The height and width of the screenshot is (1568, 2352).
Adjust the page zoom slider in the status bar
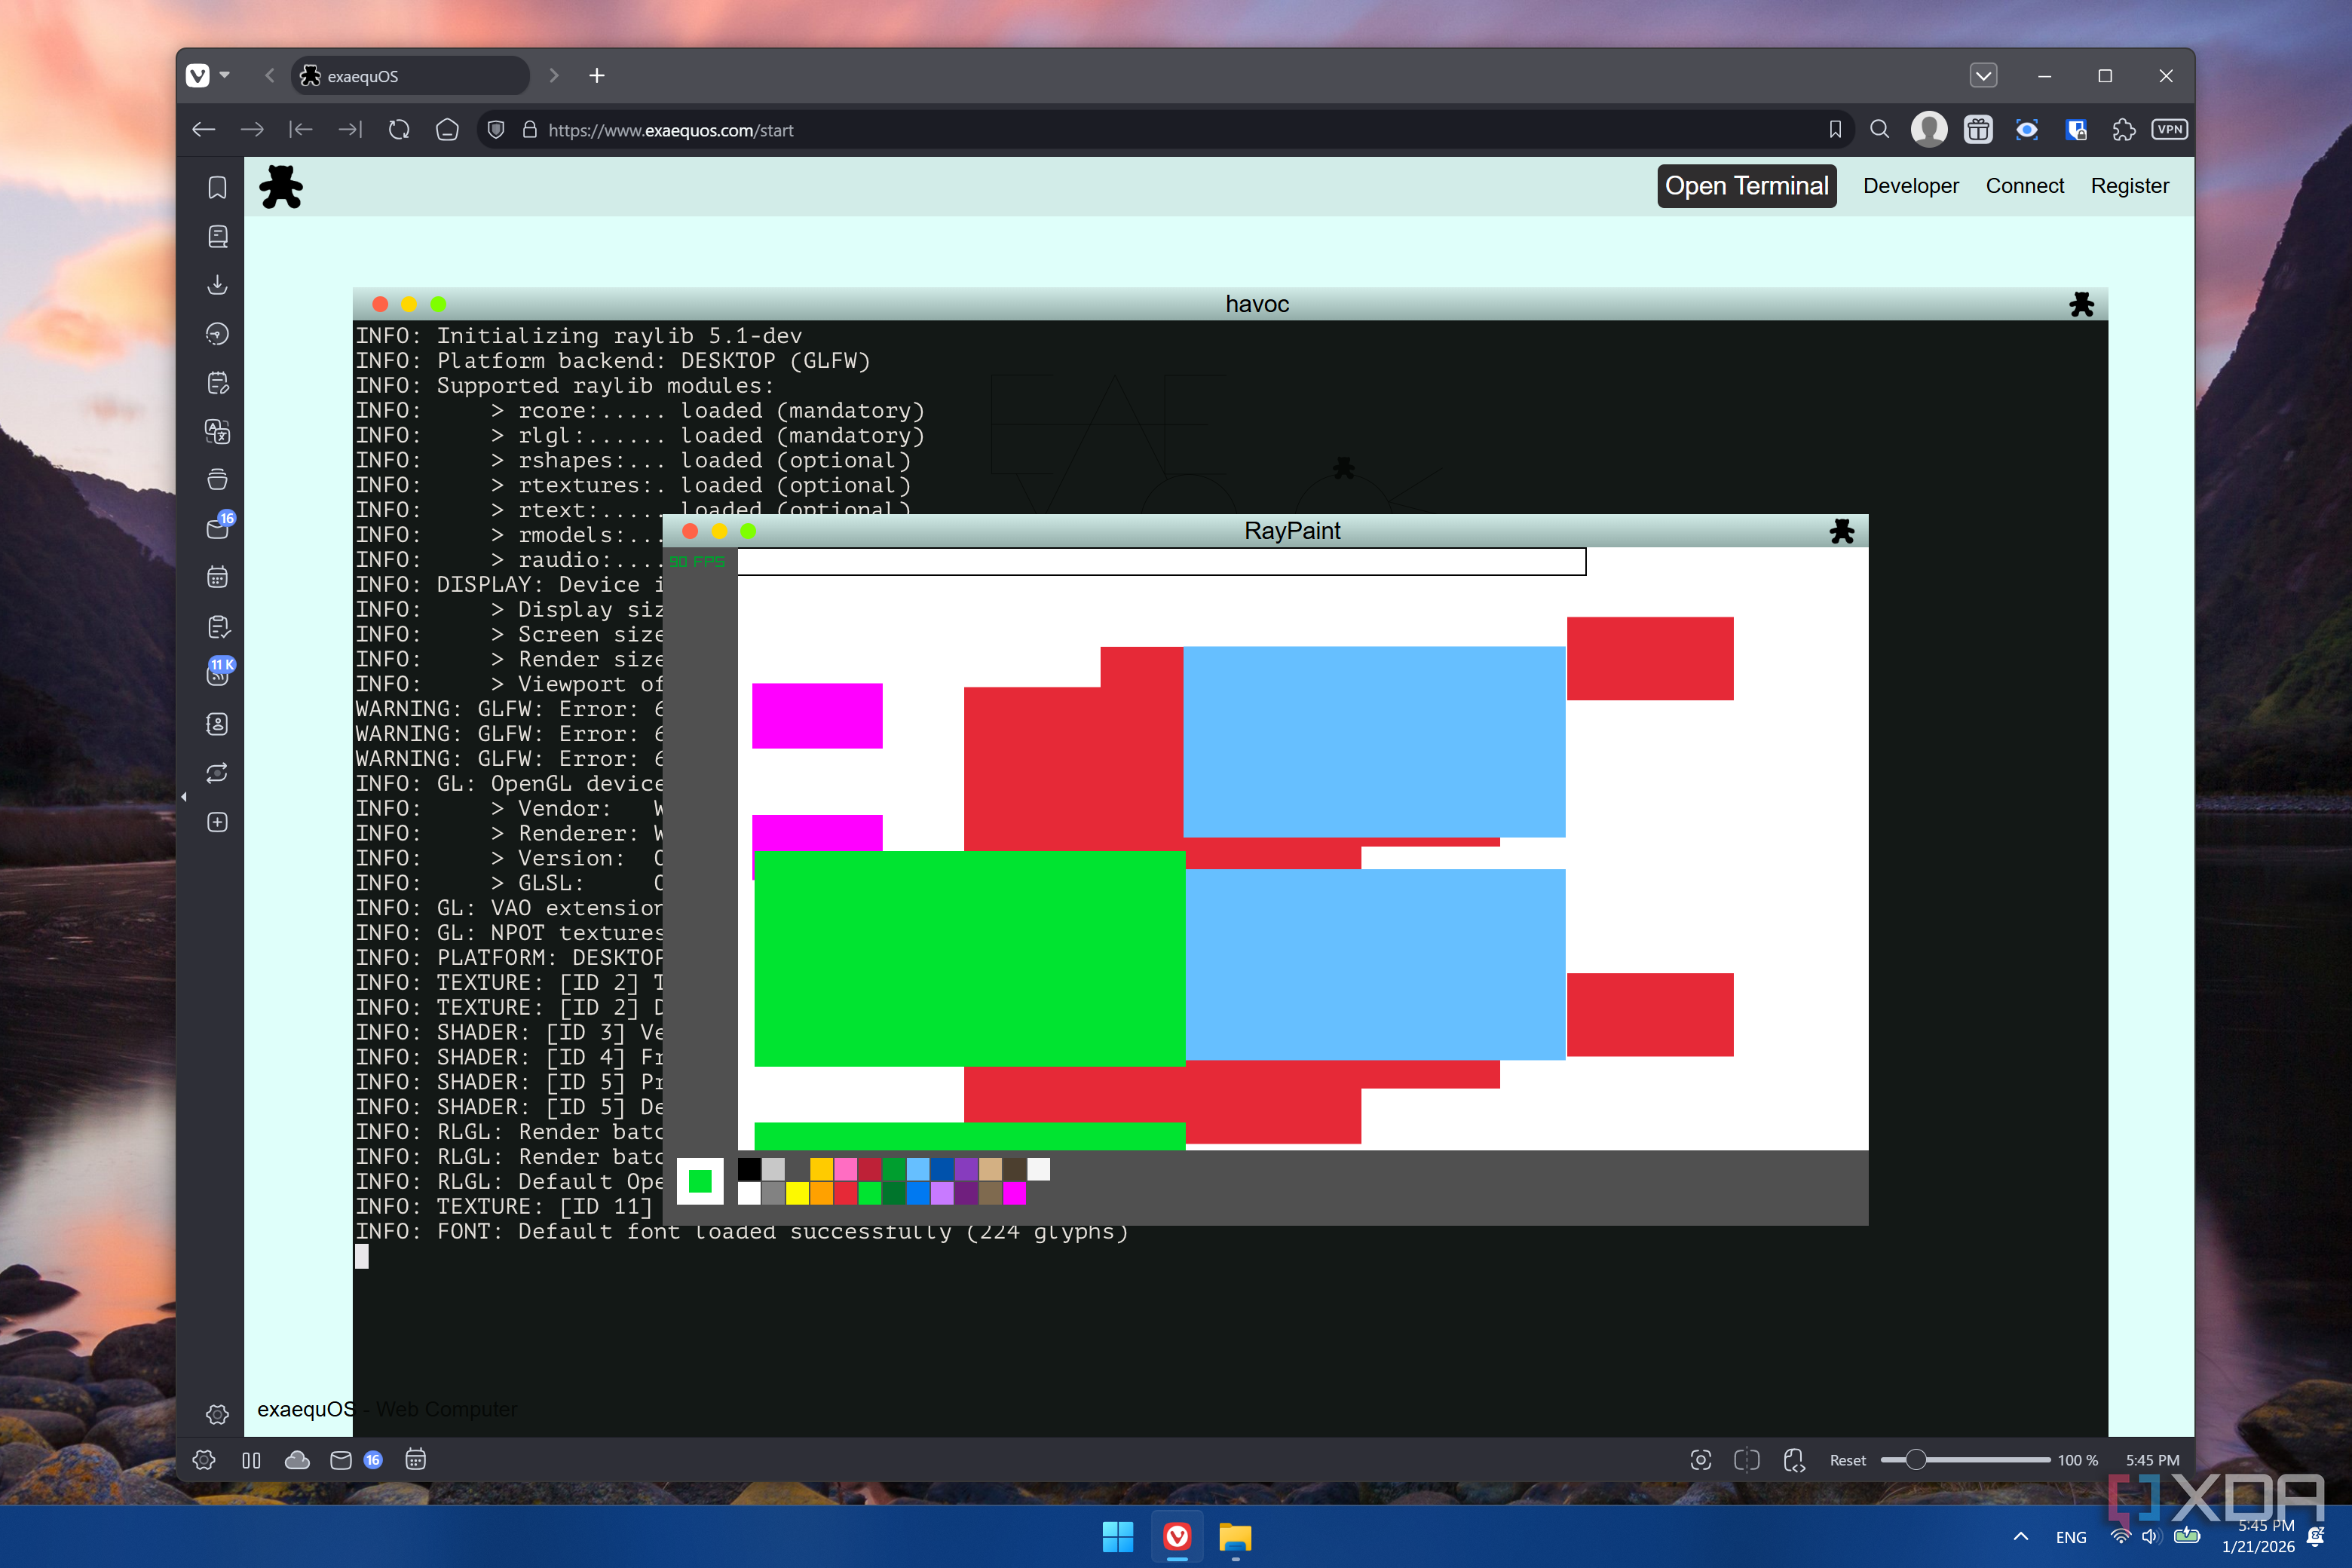(x=1965, y=1460)
